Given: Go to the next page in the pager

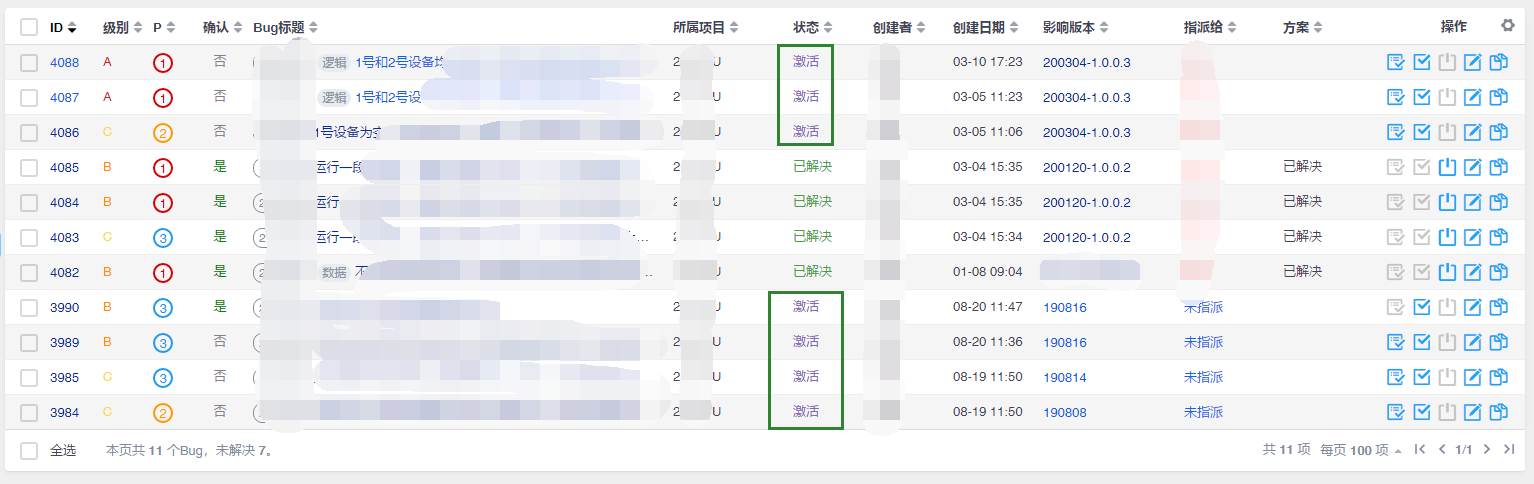Looking at the screenshot, I should [1487, 450].
